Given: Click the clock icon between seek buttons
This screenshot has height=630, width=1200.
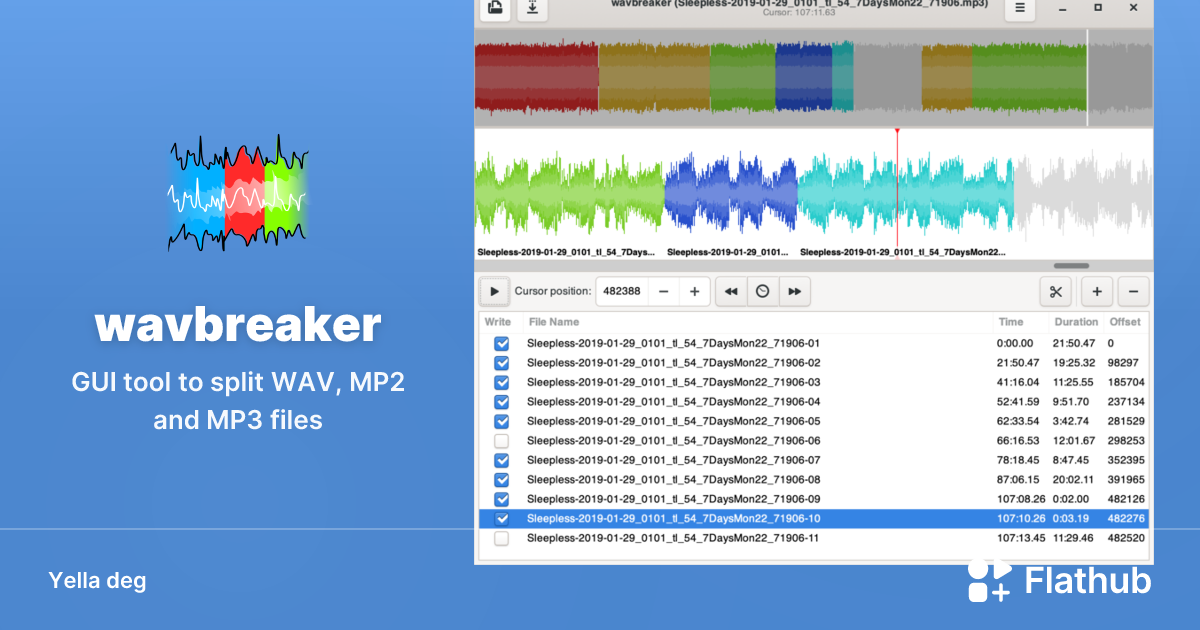Looking at the screenshot, I should click(763, 291).
